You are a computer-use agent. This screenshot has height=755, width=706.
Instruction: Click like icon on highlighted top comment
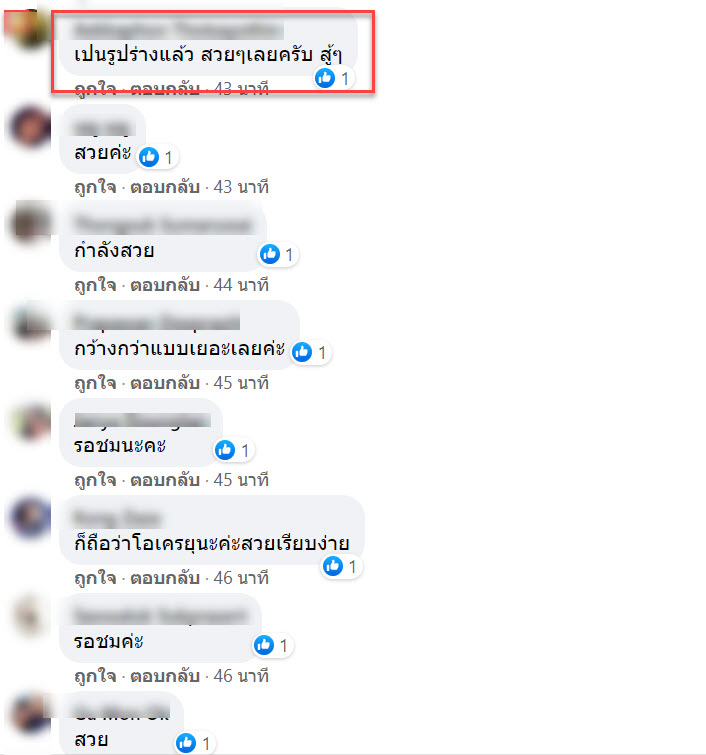coord(325,78)
